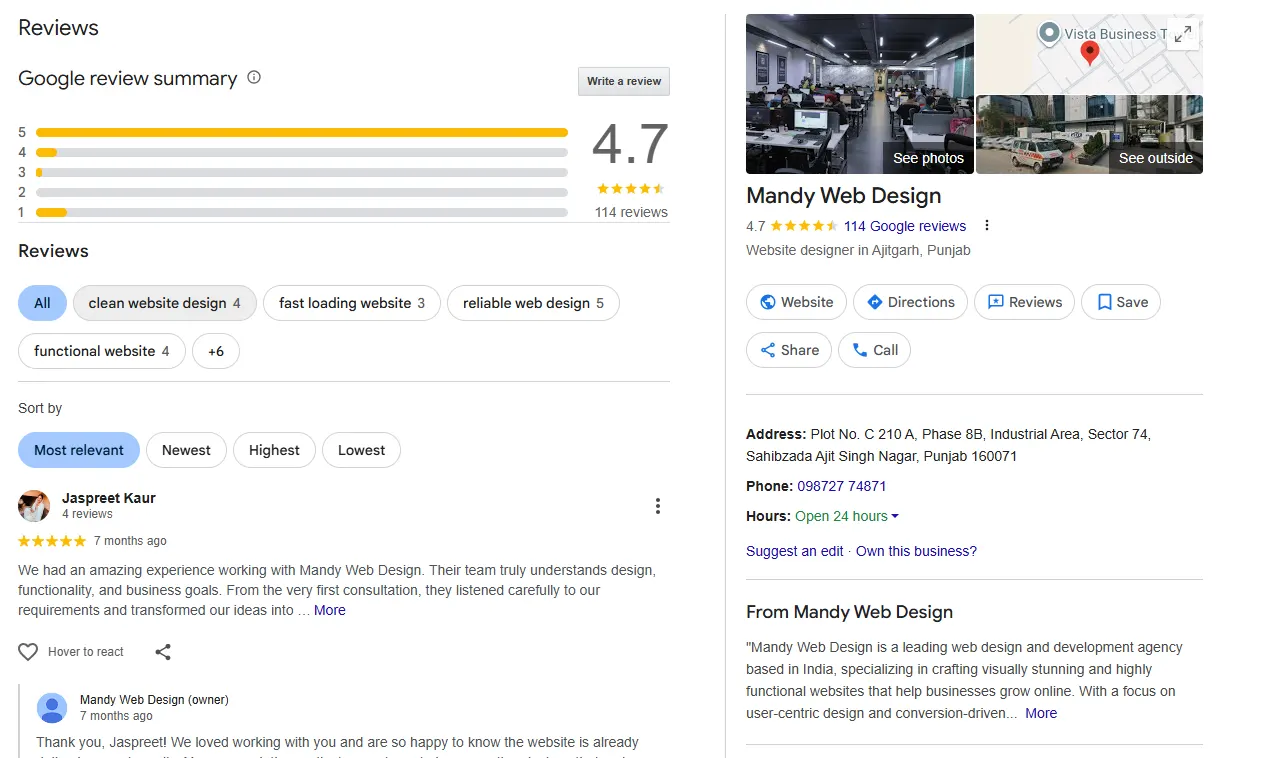Open business options three-dot menu

[x=987, y=225]
